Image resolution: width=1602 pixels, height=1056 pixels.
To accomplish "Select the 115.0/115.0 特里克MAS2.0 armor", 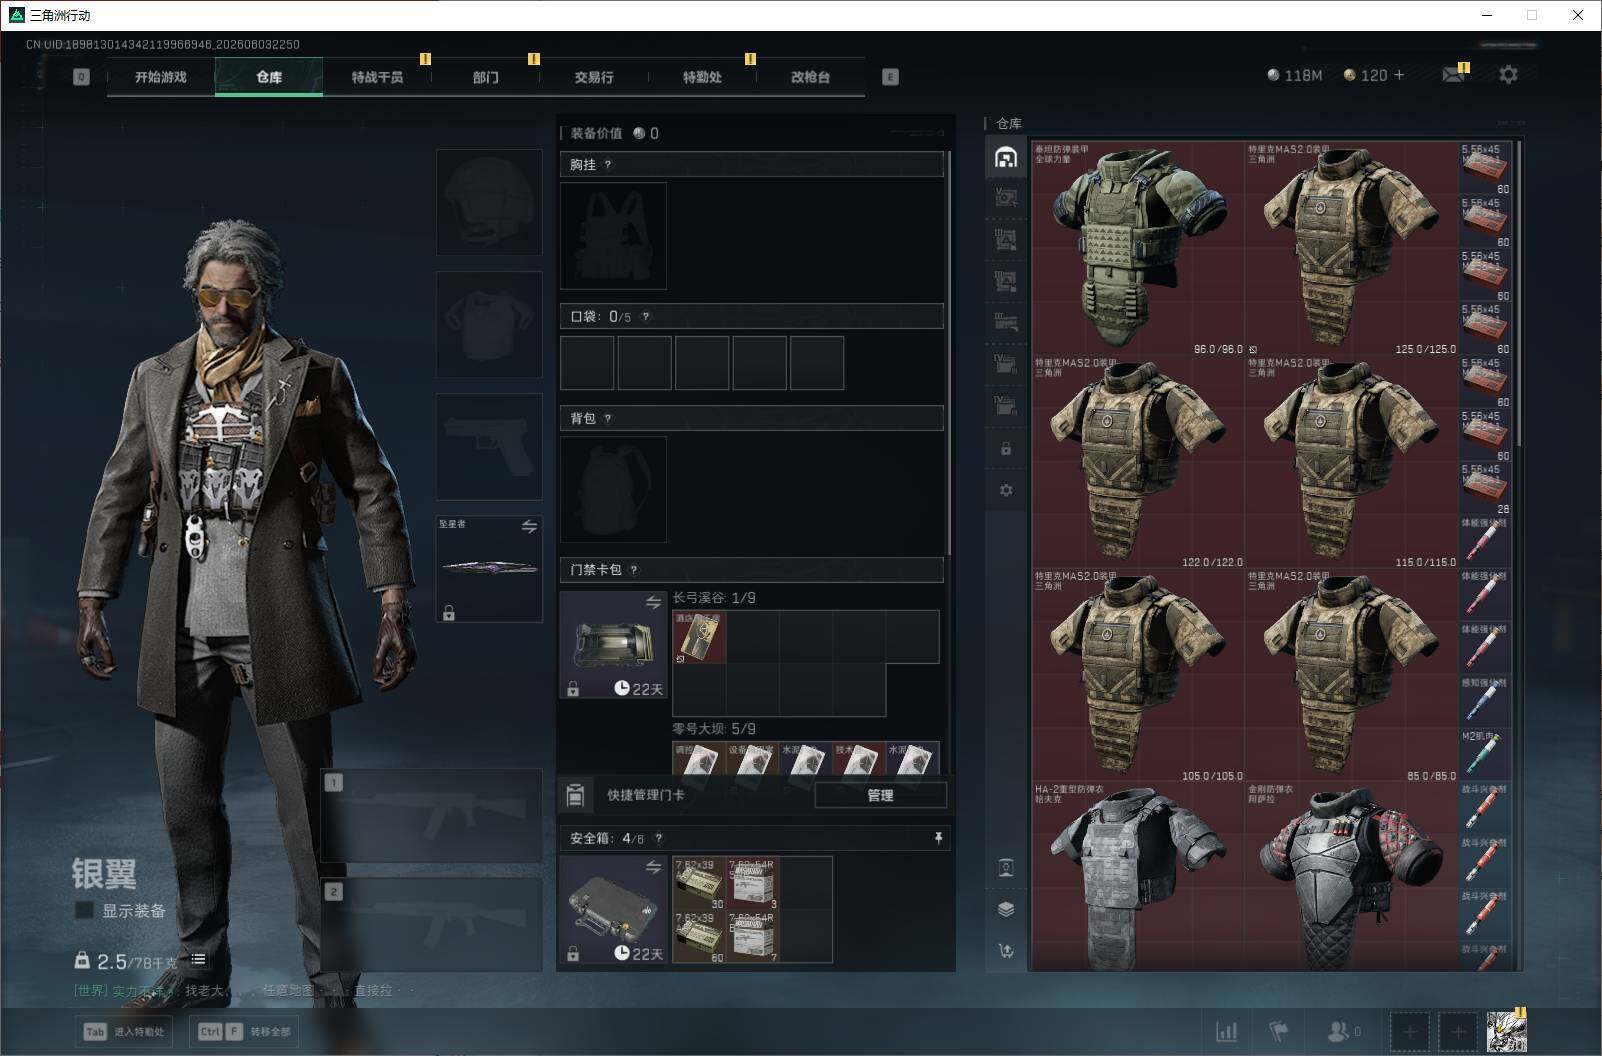I will click(1351, 463).
